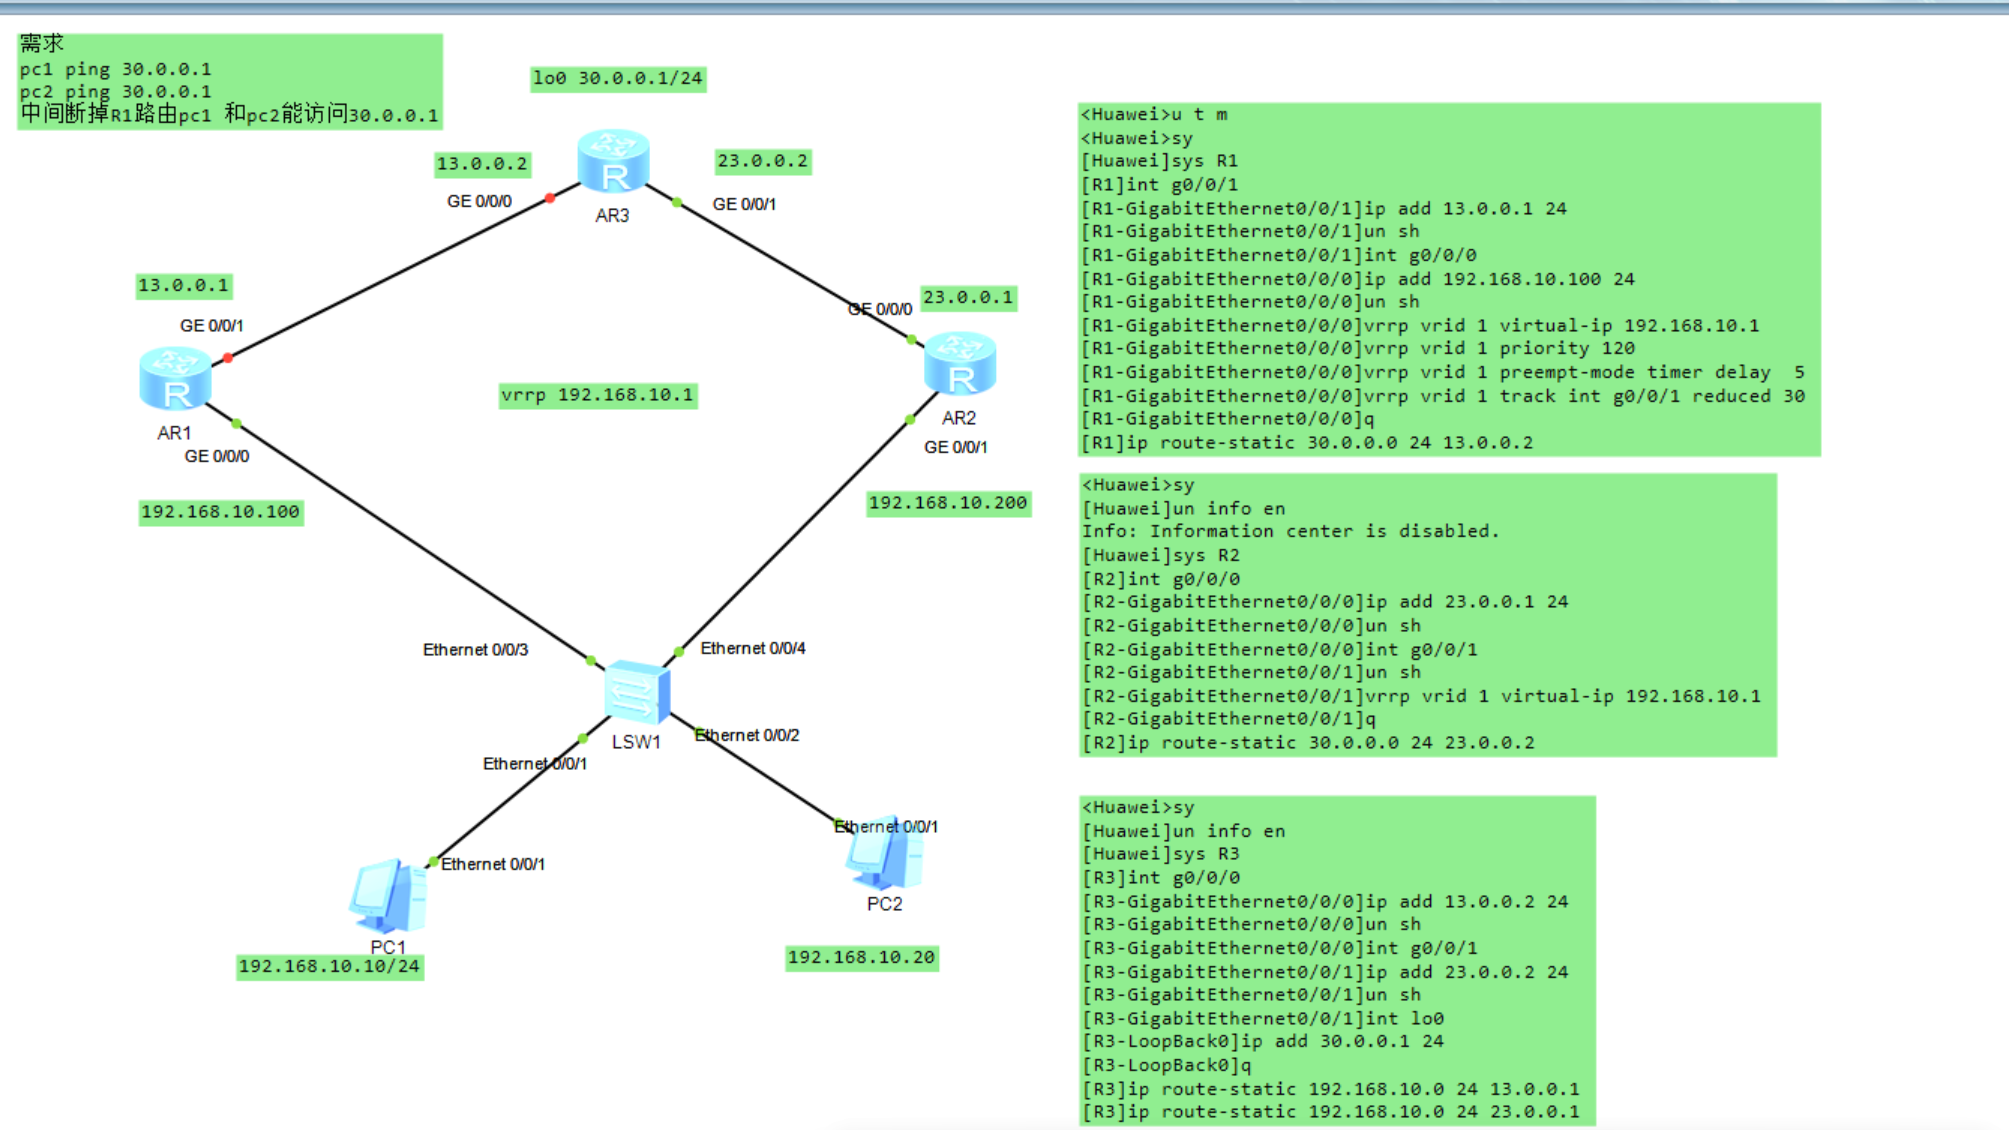2009x1130 pixels.
Task: Click the red port dot on AR1 GE 0/0/1
Action: 228,358
